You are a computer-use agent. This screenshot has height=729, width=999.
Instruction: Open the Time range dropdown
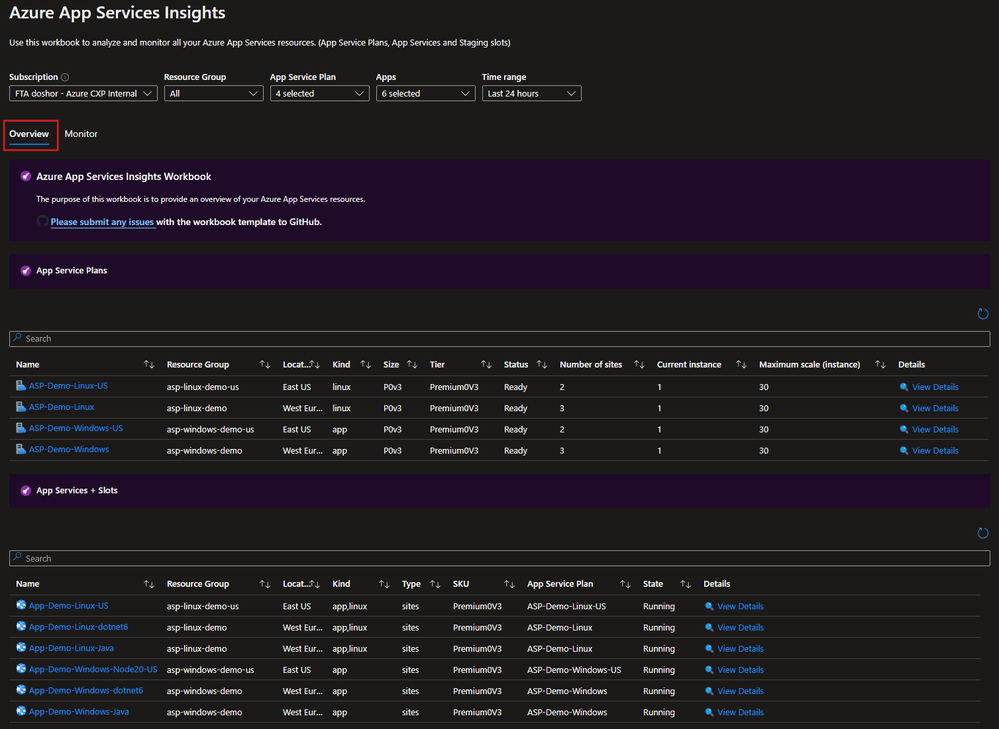coord(531,93)
